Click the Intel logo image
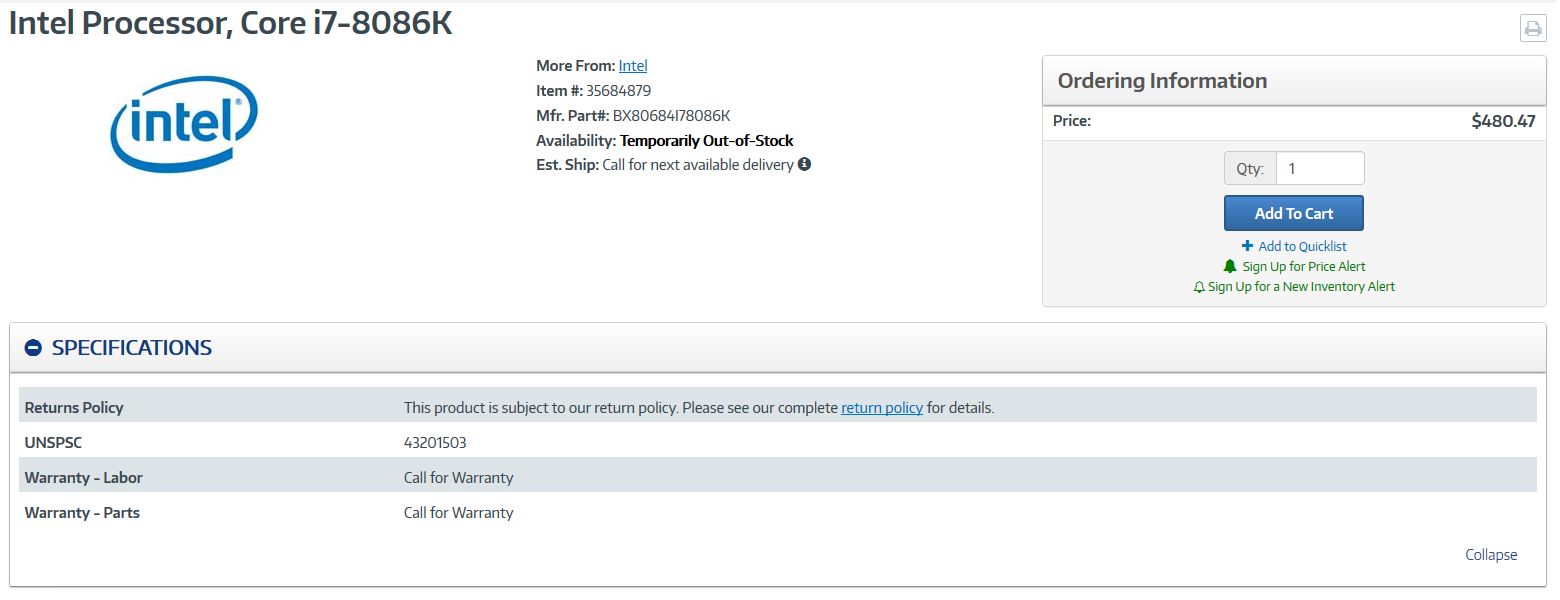Screen dimensions: 1560x600 [x=184, y=124]
